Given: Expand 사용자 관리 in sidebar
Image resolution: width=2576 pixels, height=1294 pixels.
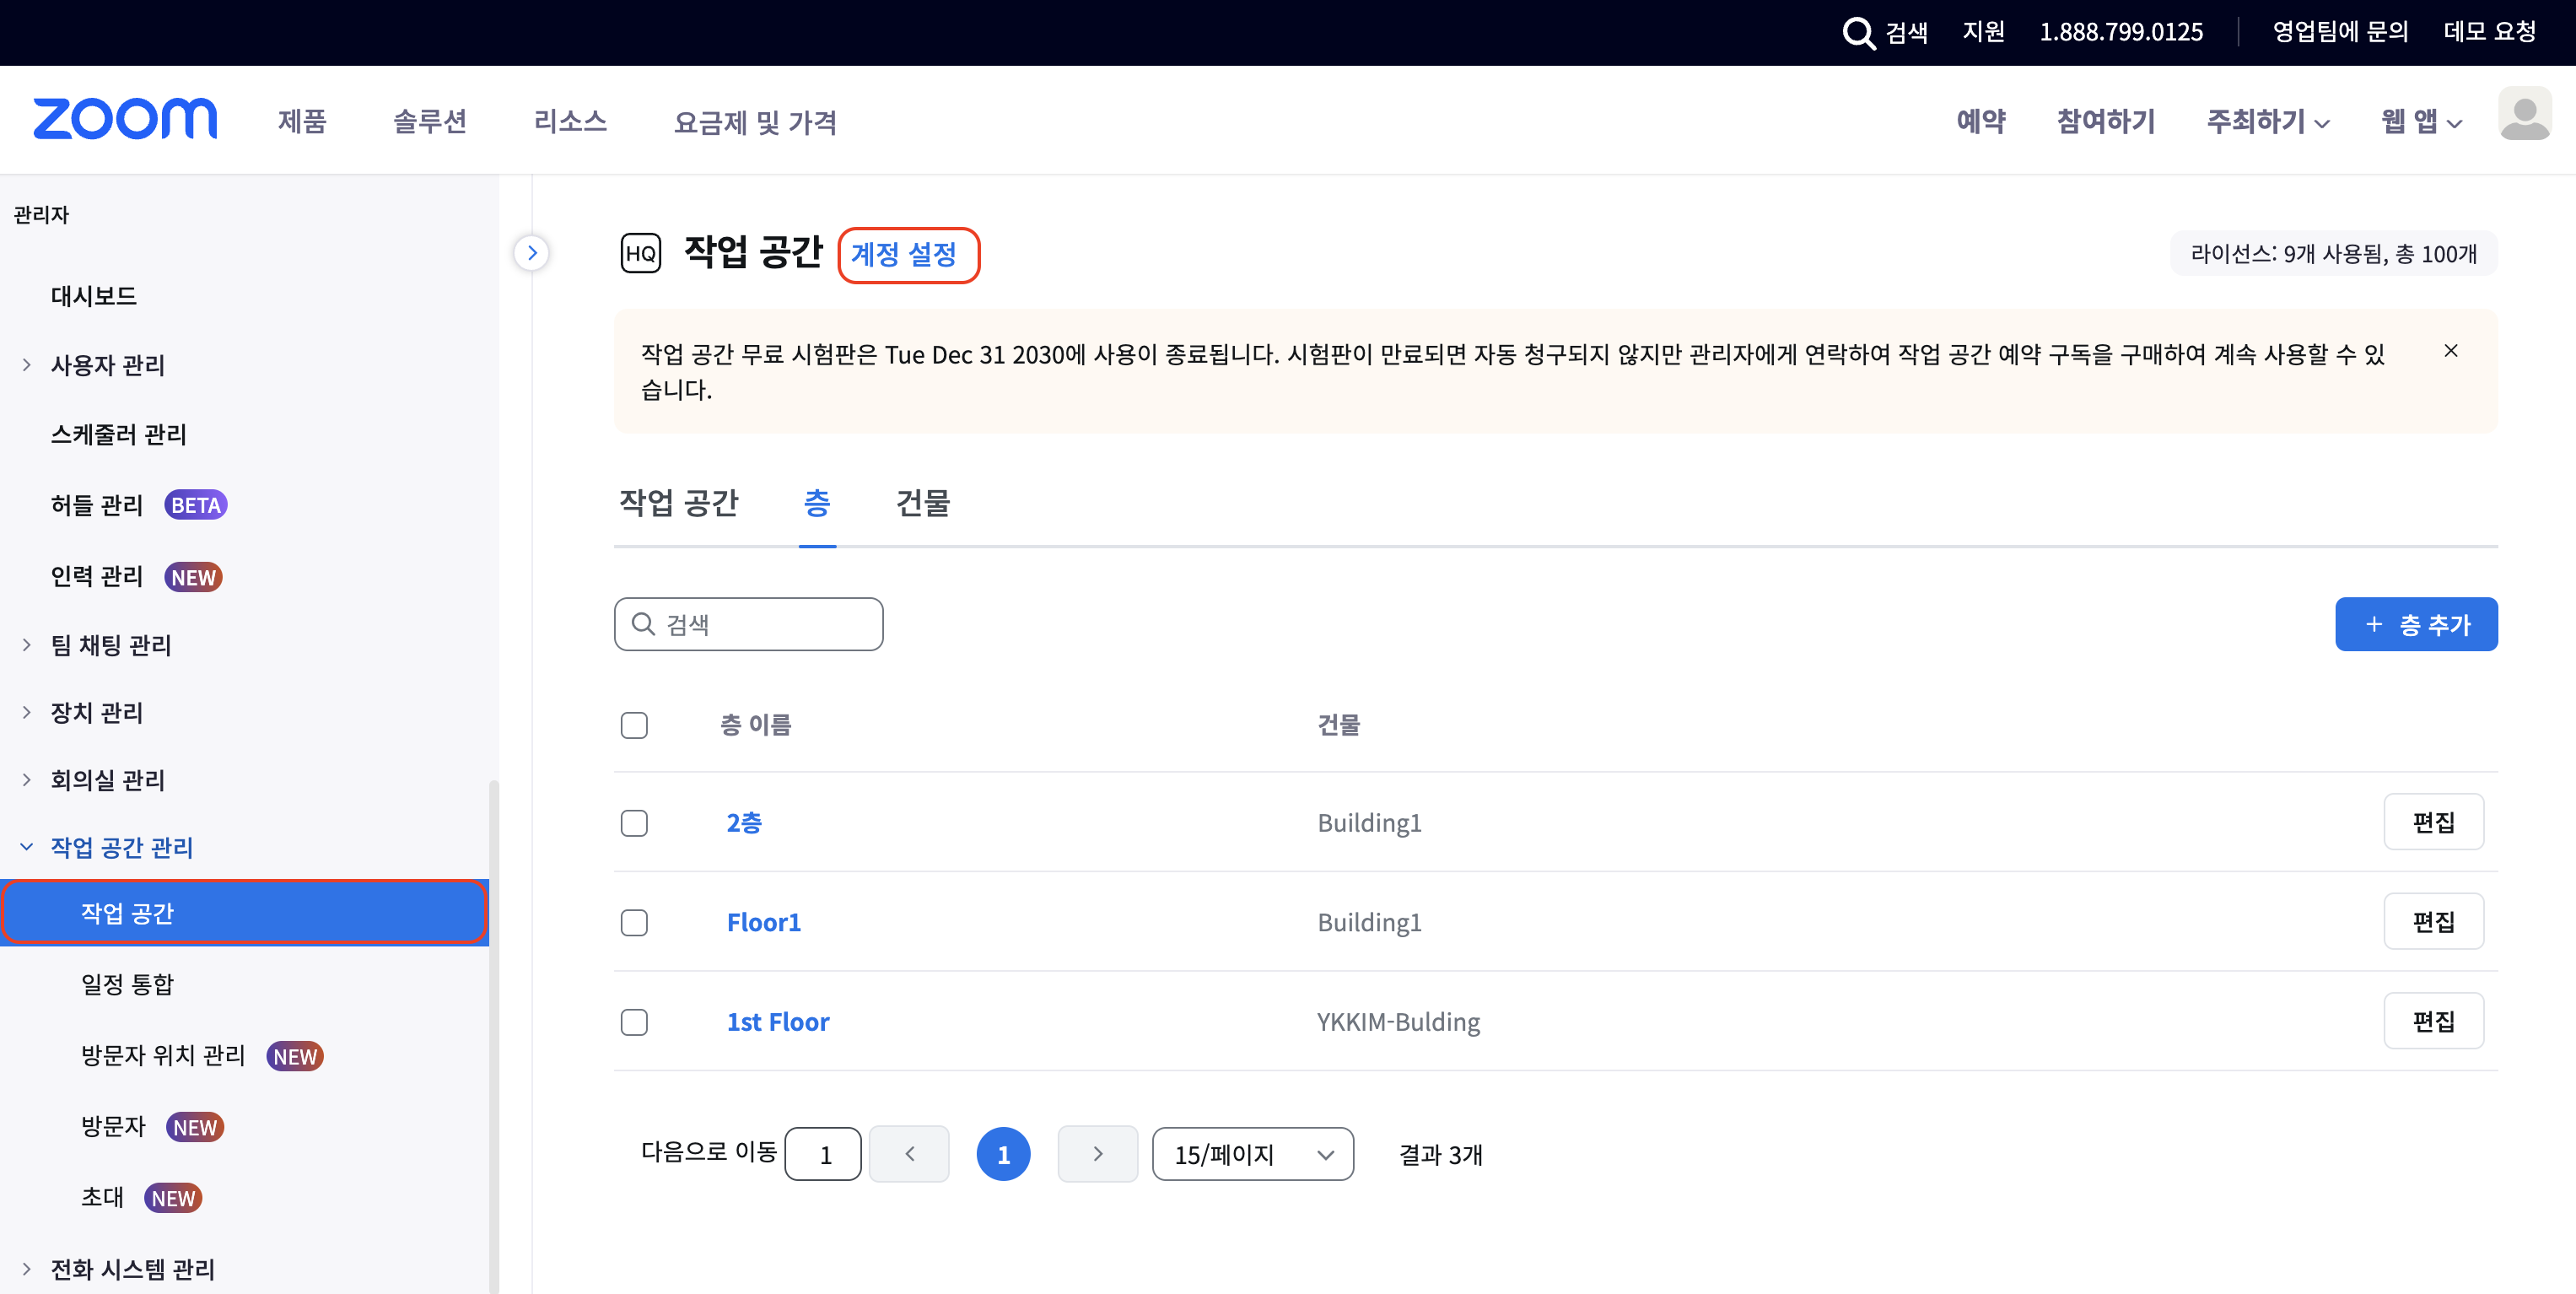Looking at the screenshot, I should [27, 365].
